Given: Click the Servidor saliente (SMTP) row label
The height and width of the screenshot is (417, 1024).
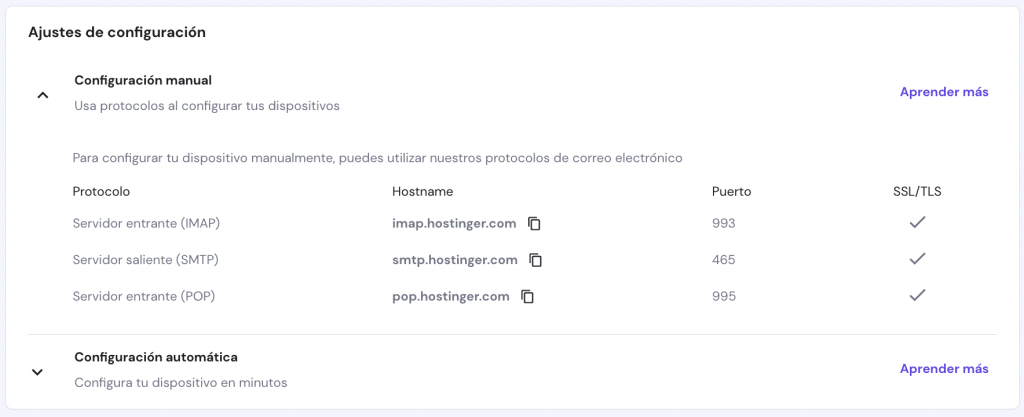Looking at the screenshot, I should coord(145,260).
